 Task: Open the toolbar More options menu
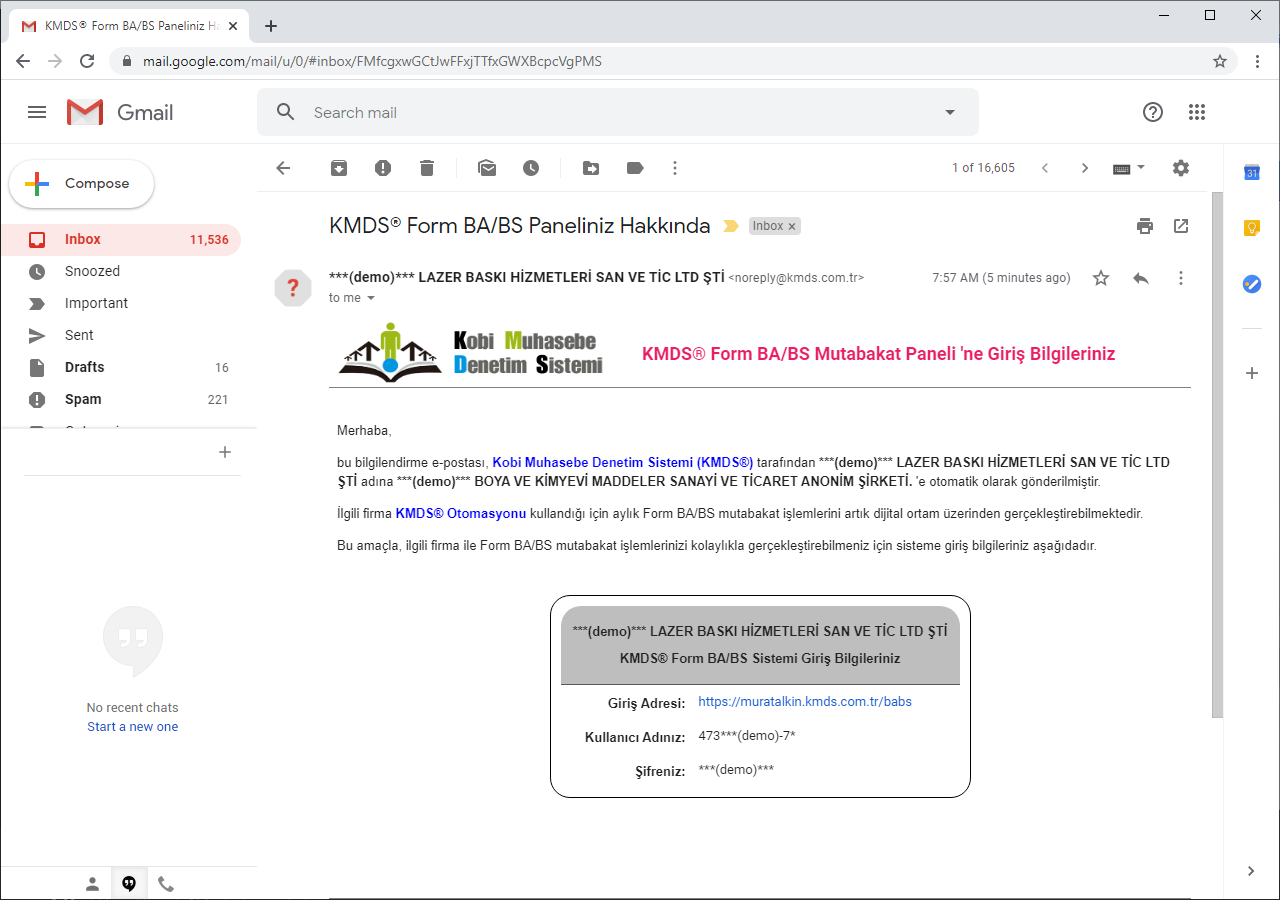tap(675, 168)
